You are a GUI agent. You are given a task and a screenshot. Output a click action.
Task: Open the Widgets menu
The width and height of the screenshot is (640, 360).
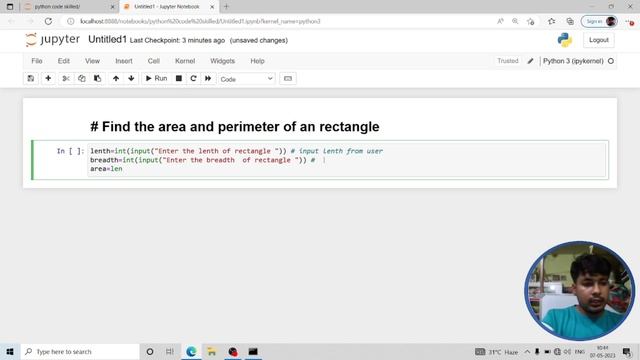(x=222, y=61)
